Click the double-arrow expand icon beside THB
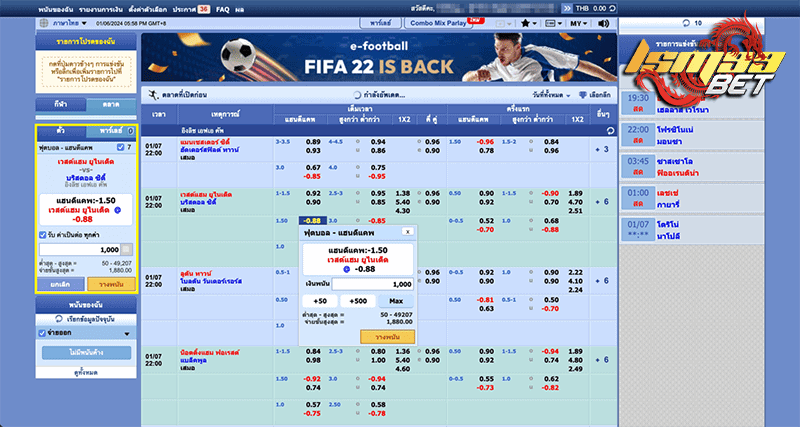This screenshot has width=800, height=427. [567, 9]
